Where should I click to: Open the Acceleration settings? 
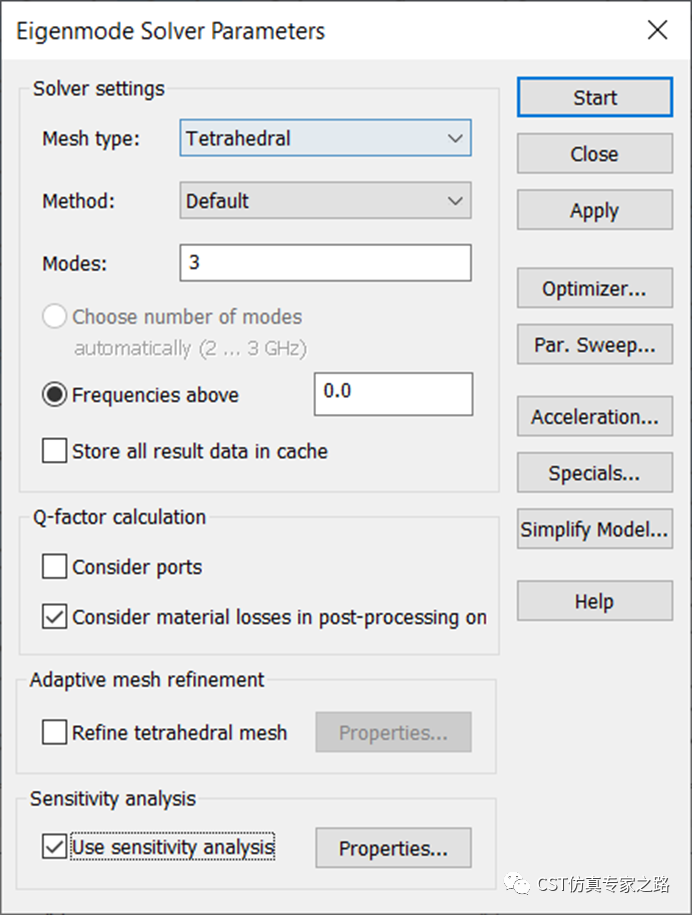click(595, 417)
